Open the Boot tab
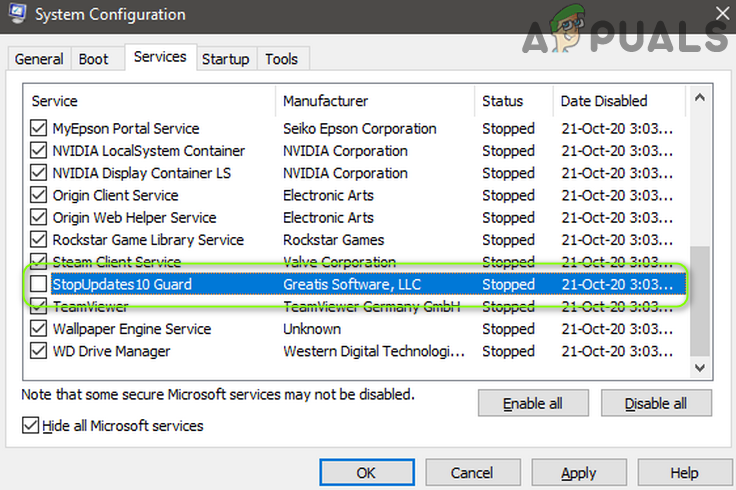 (x=94, y=59)
